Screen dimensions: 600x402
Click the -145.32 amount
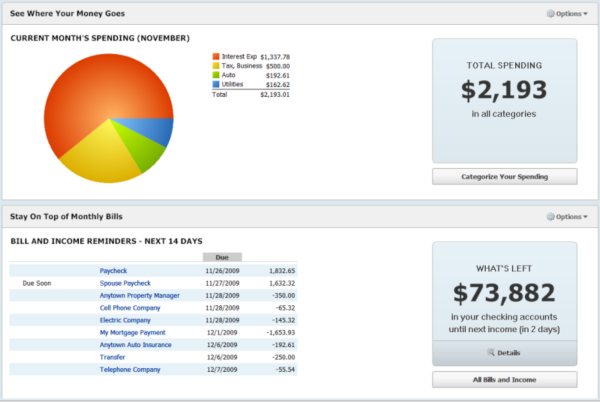284,320
